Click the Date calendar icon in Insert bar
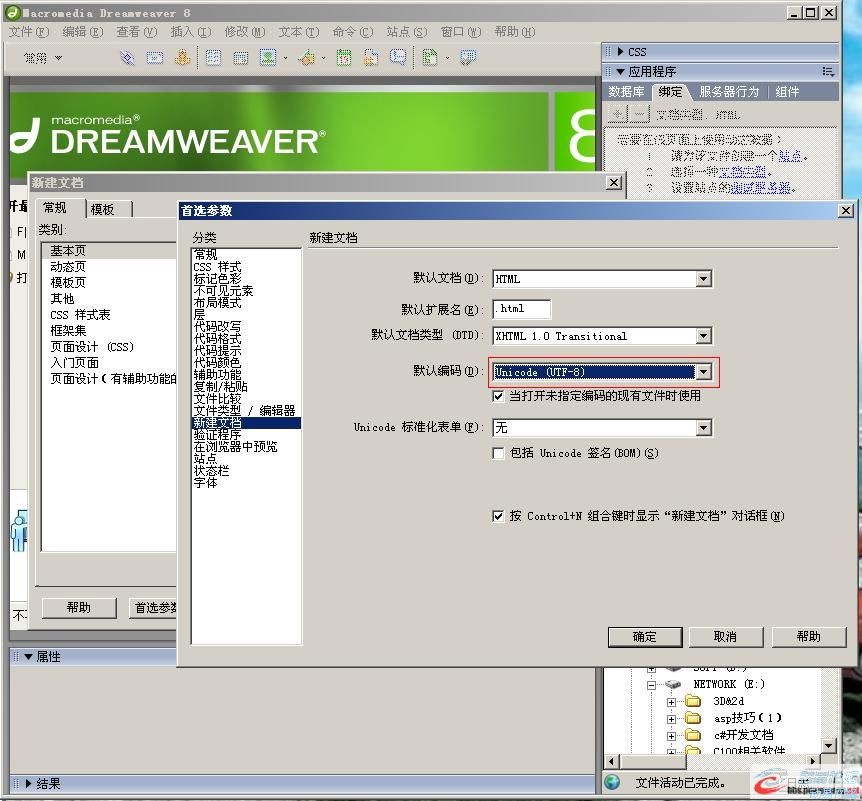 343,58
